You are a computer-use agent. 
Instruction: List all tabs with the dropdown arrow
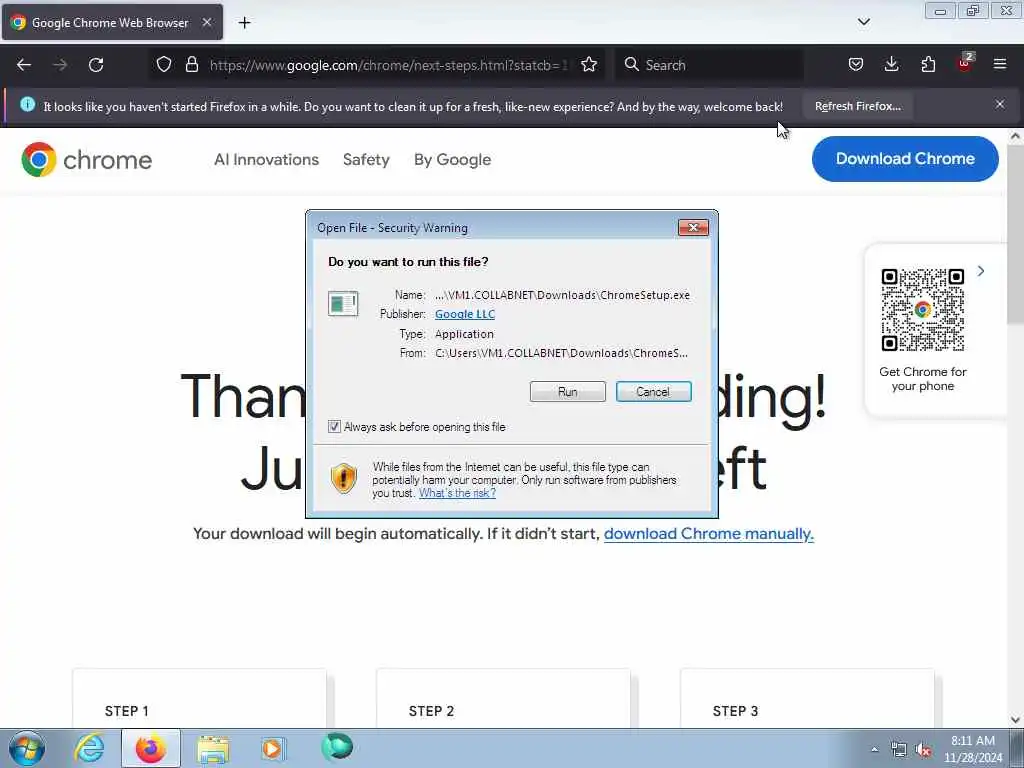click(x=863, y=22)
